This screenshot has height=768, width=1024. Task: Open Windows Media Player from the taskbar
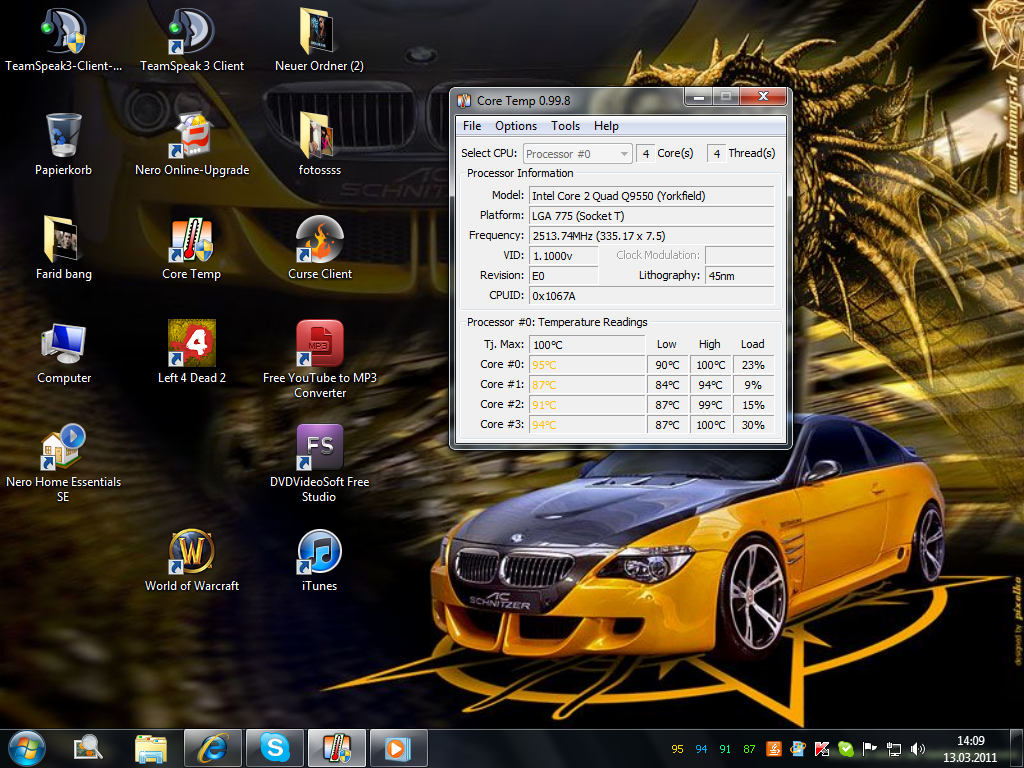coord(398,748)
